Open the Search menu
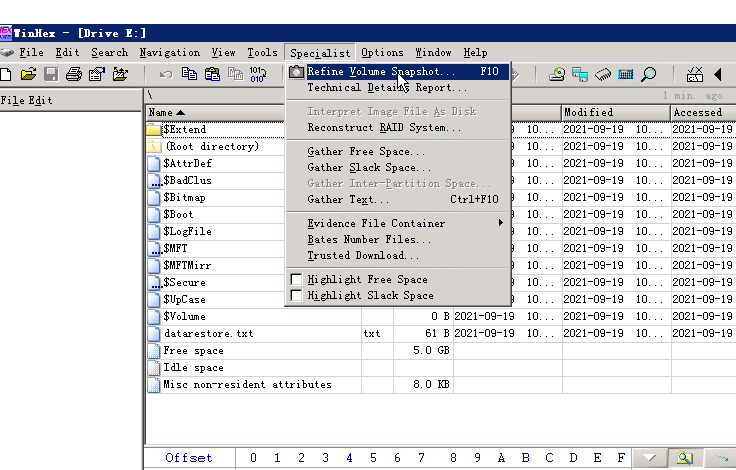 [109, 53]
